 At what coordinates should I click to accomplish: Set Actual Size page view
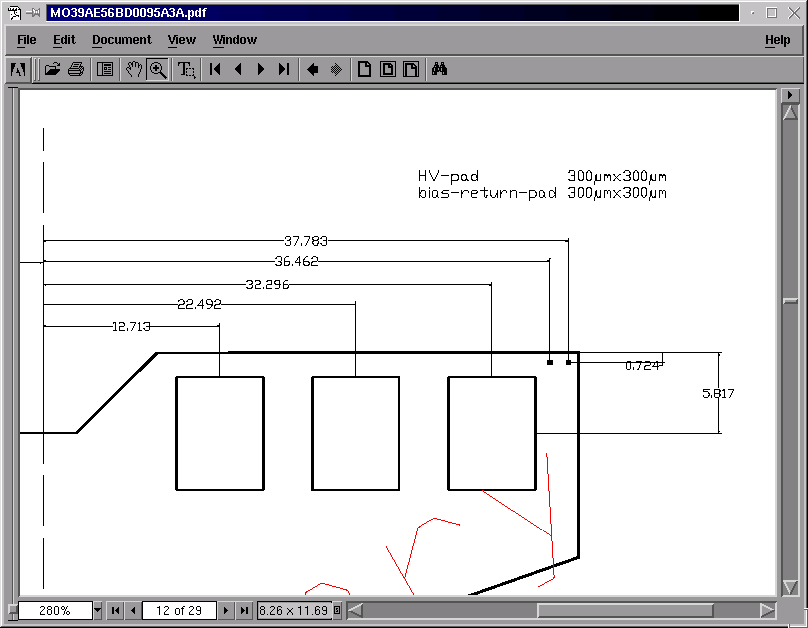click(x=364, y=69)
